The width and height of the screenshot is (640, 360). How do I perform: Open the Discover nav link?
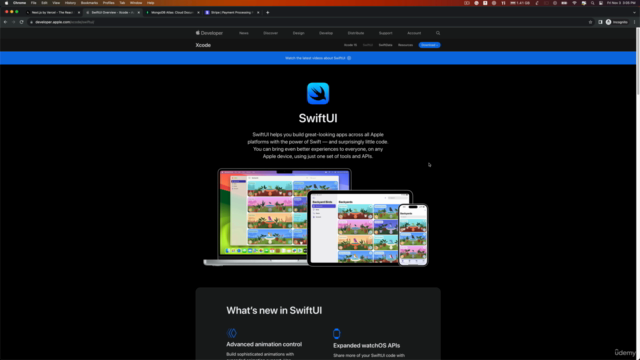pos(271,33)
